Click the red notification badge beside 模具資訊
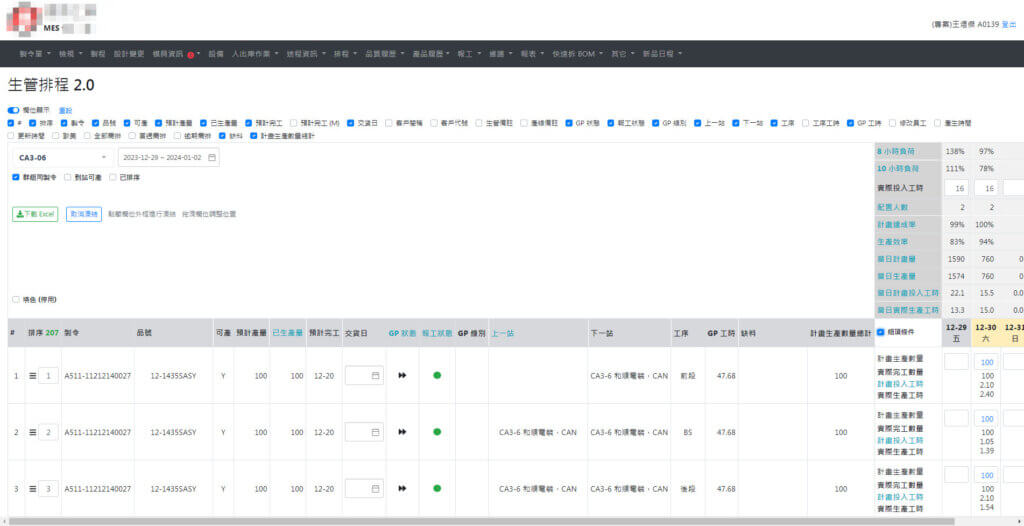The height and width of the screenshot is (526, 1024). 190,54
